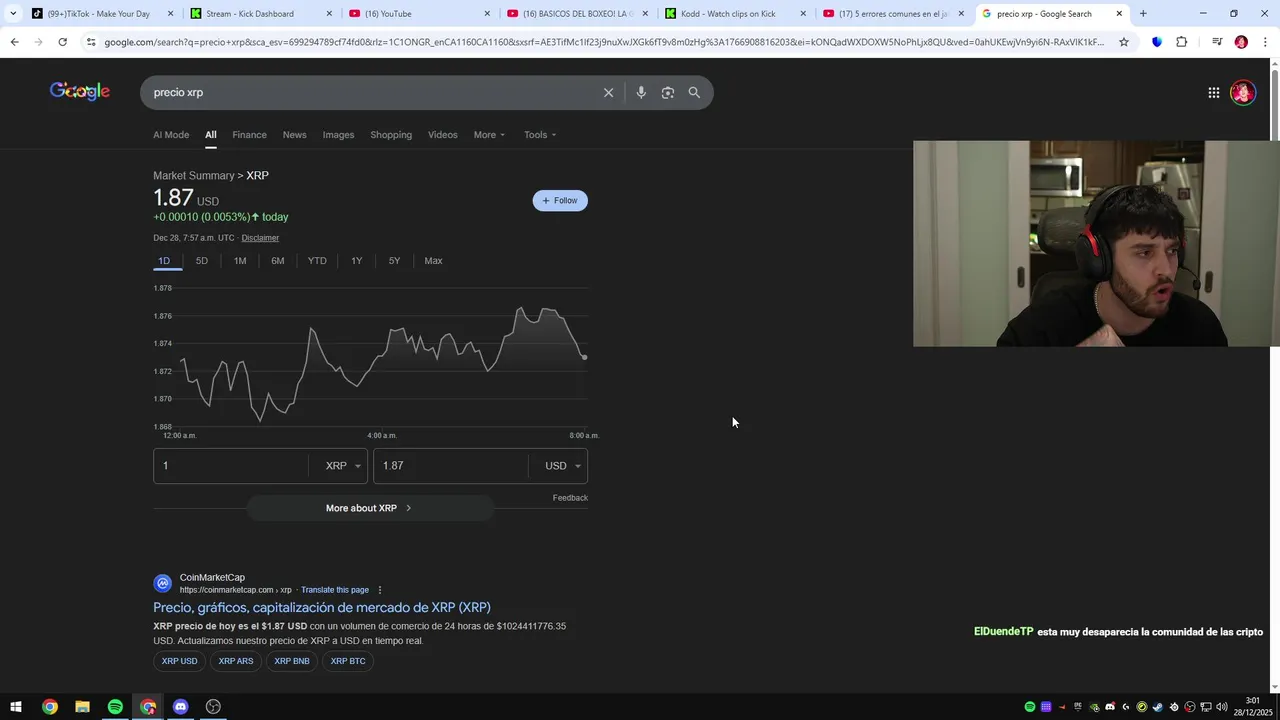Click the XRP USD chip

pyautogui.click(x=180, y=661)
